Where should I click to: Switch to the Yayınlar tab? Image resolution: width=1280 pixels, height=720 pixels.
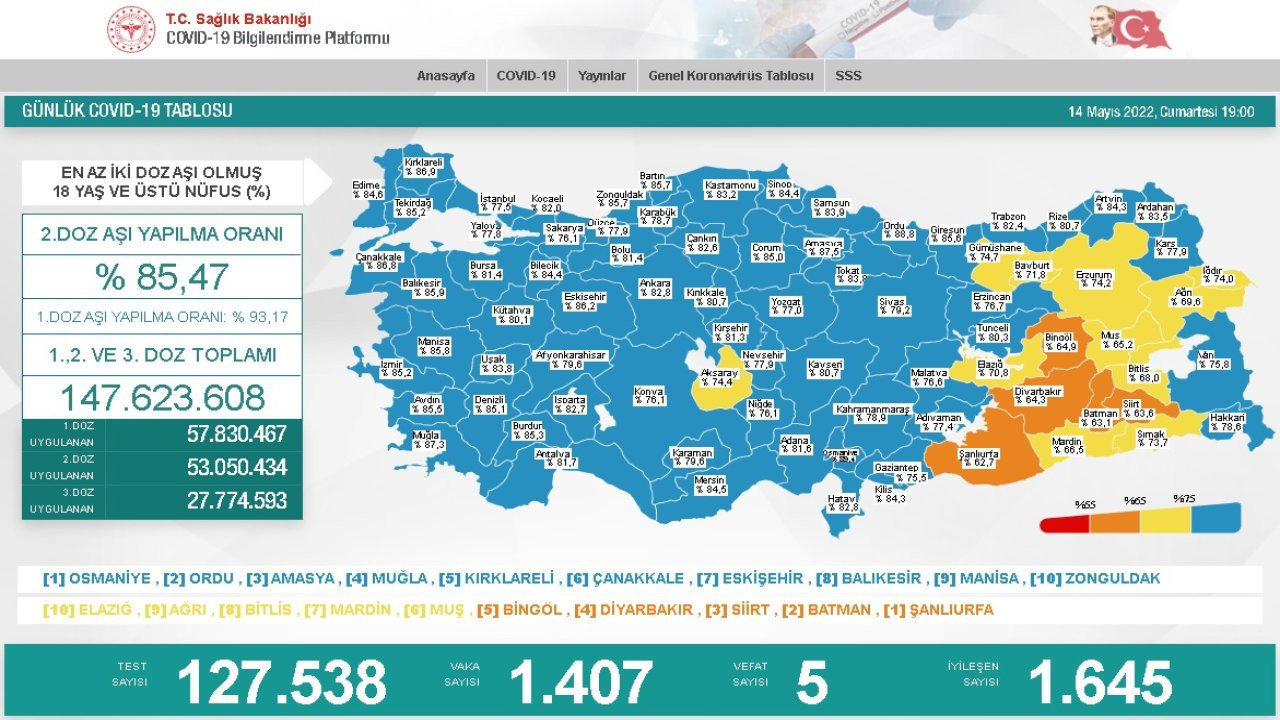(x=603, y=74)
